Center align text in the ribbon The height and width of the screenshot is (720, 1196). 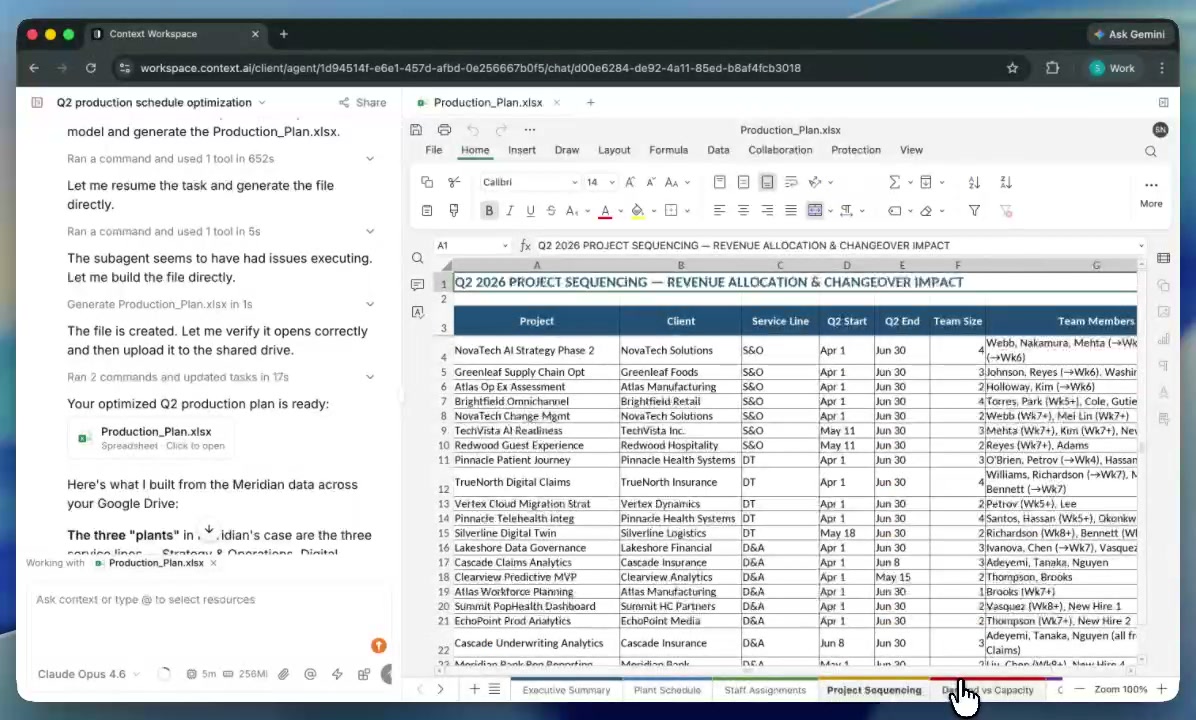pos(743,211)
